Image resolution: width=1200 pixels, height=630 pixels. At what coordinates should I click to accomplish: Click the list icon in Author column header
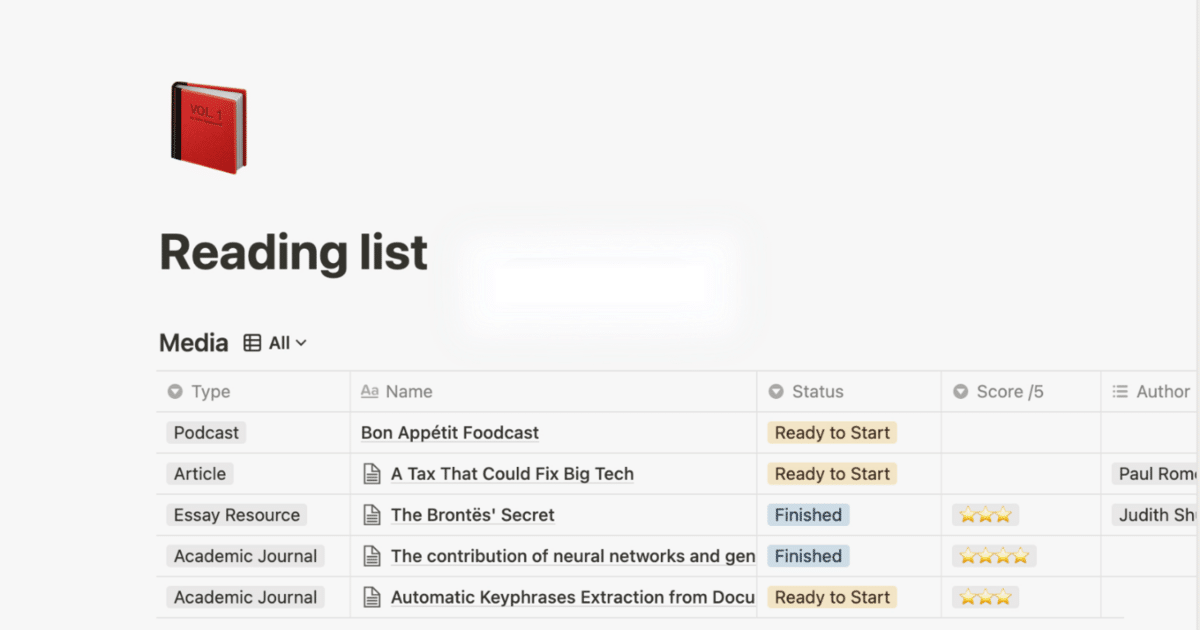pos(1120,392)
